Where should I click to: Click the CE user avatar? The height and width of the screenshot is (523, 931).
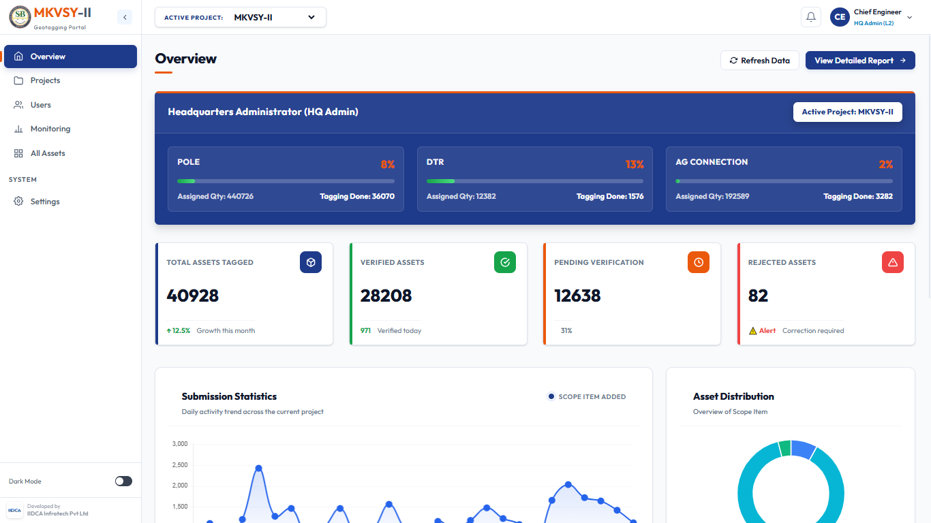pyautogui.click(x=840, y=17)
